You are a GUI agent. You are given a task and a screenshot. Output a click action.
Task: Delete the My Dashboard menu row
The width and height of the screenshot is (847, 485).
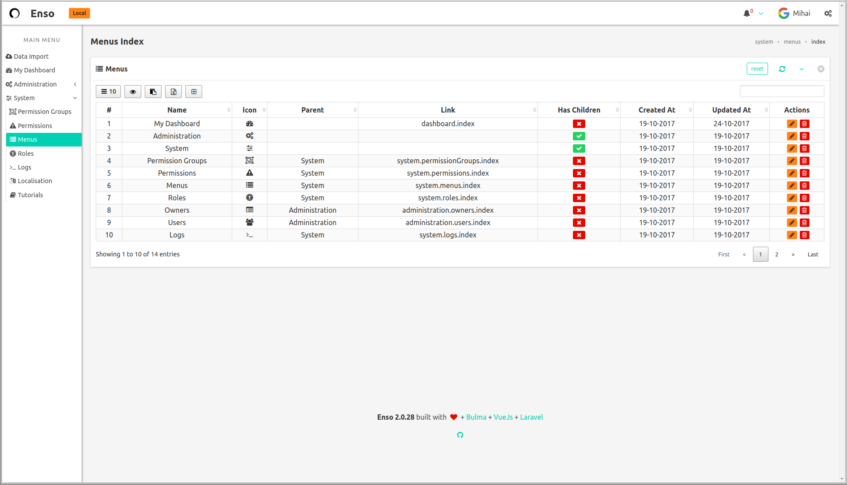tap(804, 124)
